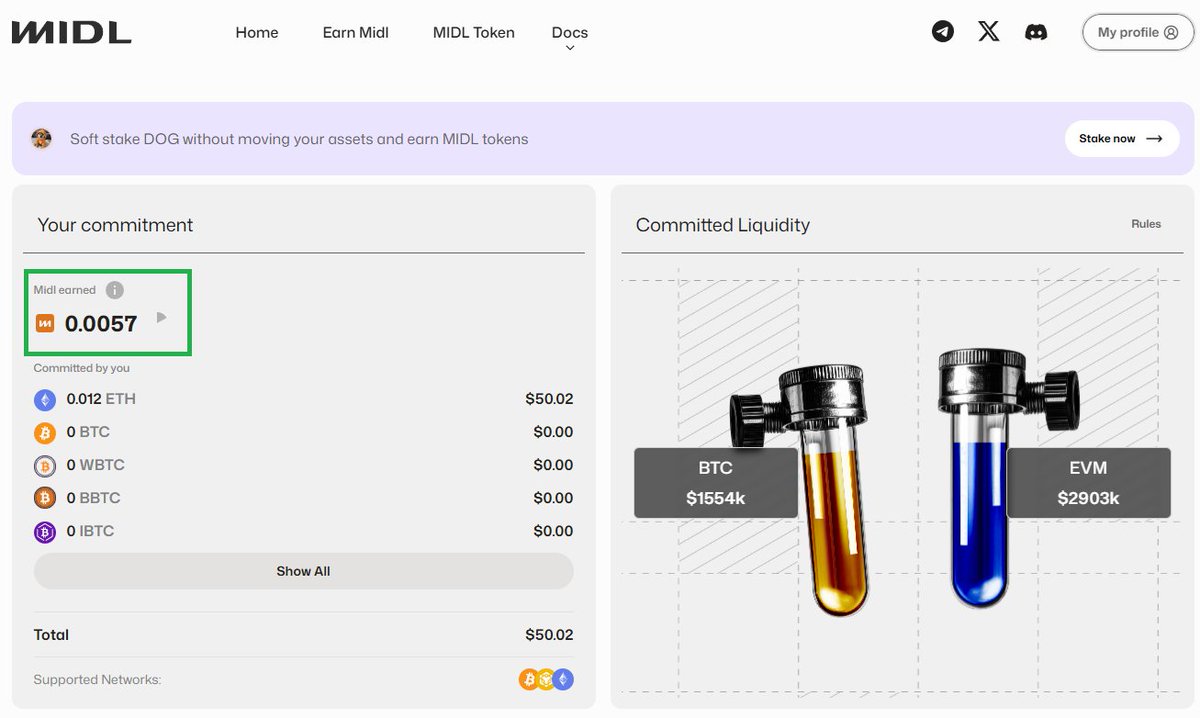The width and height of the screenshot is (1200, 718).
Task: Click the WBTC coin icon
Action: coord(45,466)
